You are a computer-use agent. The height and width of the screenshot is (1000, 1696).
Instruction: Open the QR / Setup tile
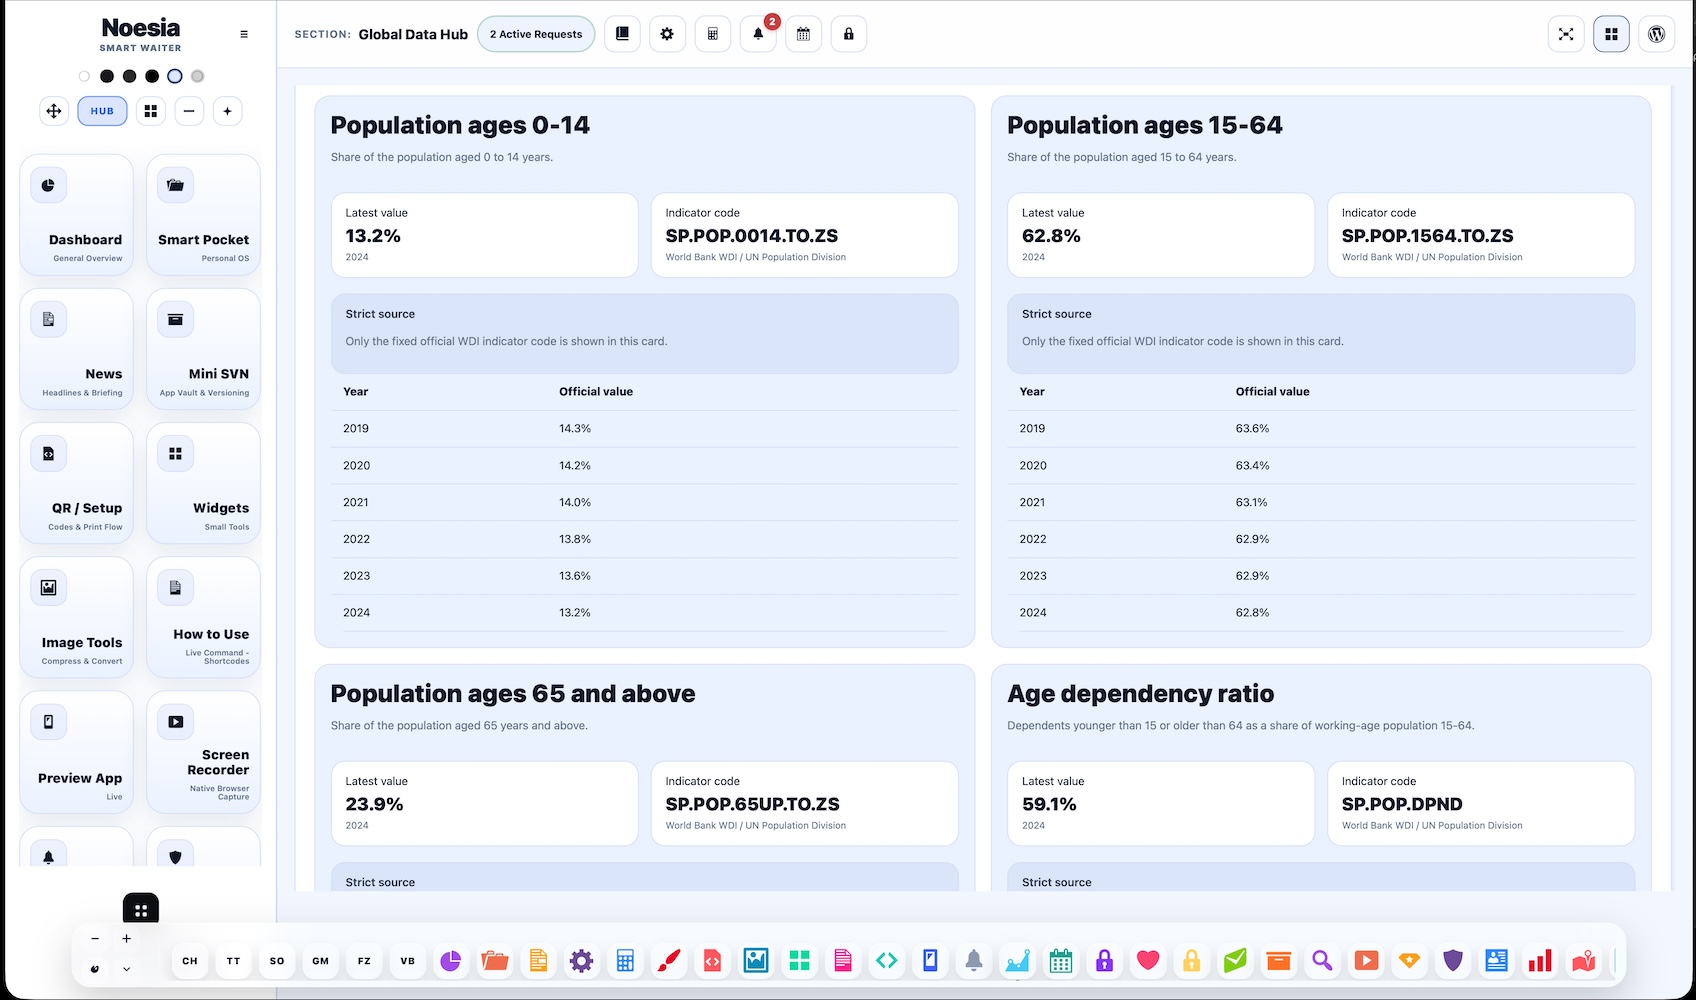click(x=76, y=483)
